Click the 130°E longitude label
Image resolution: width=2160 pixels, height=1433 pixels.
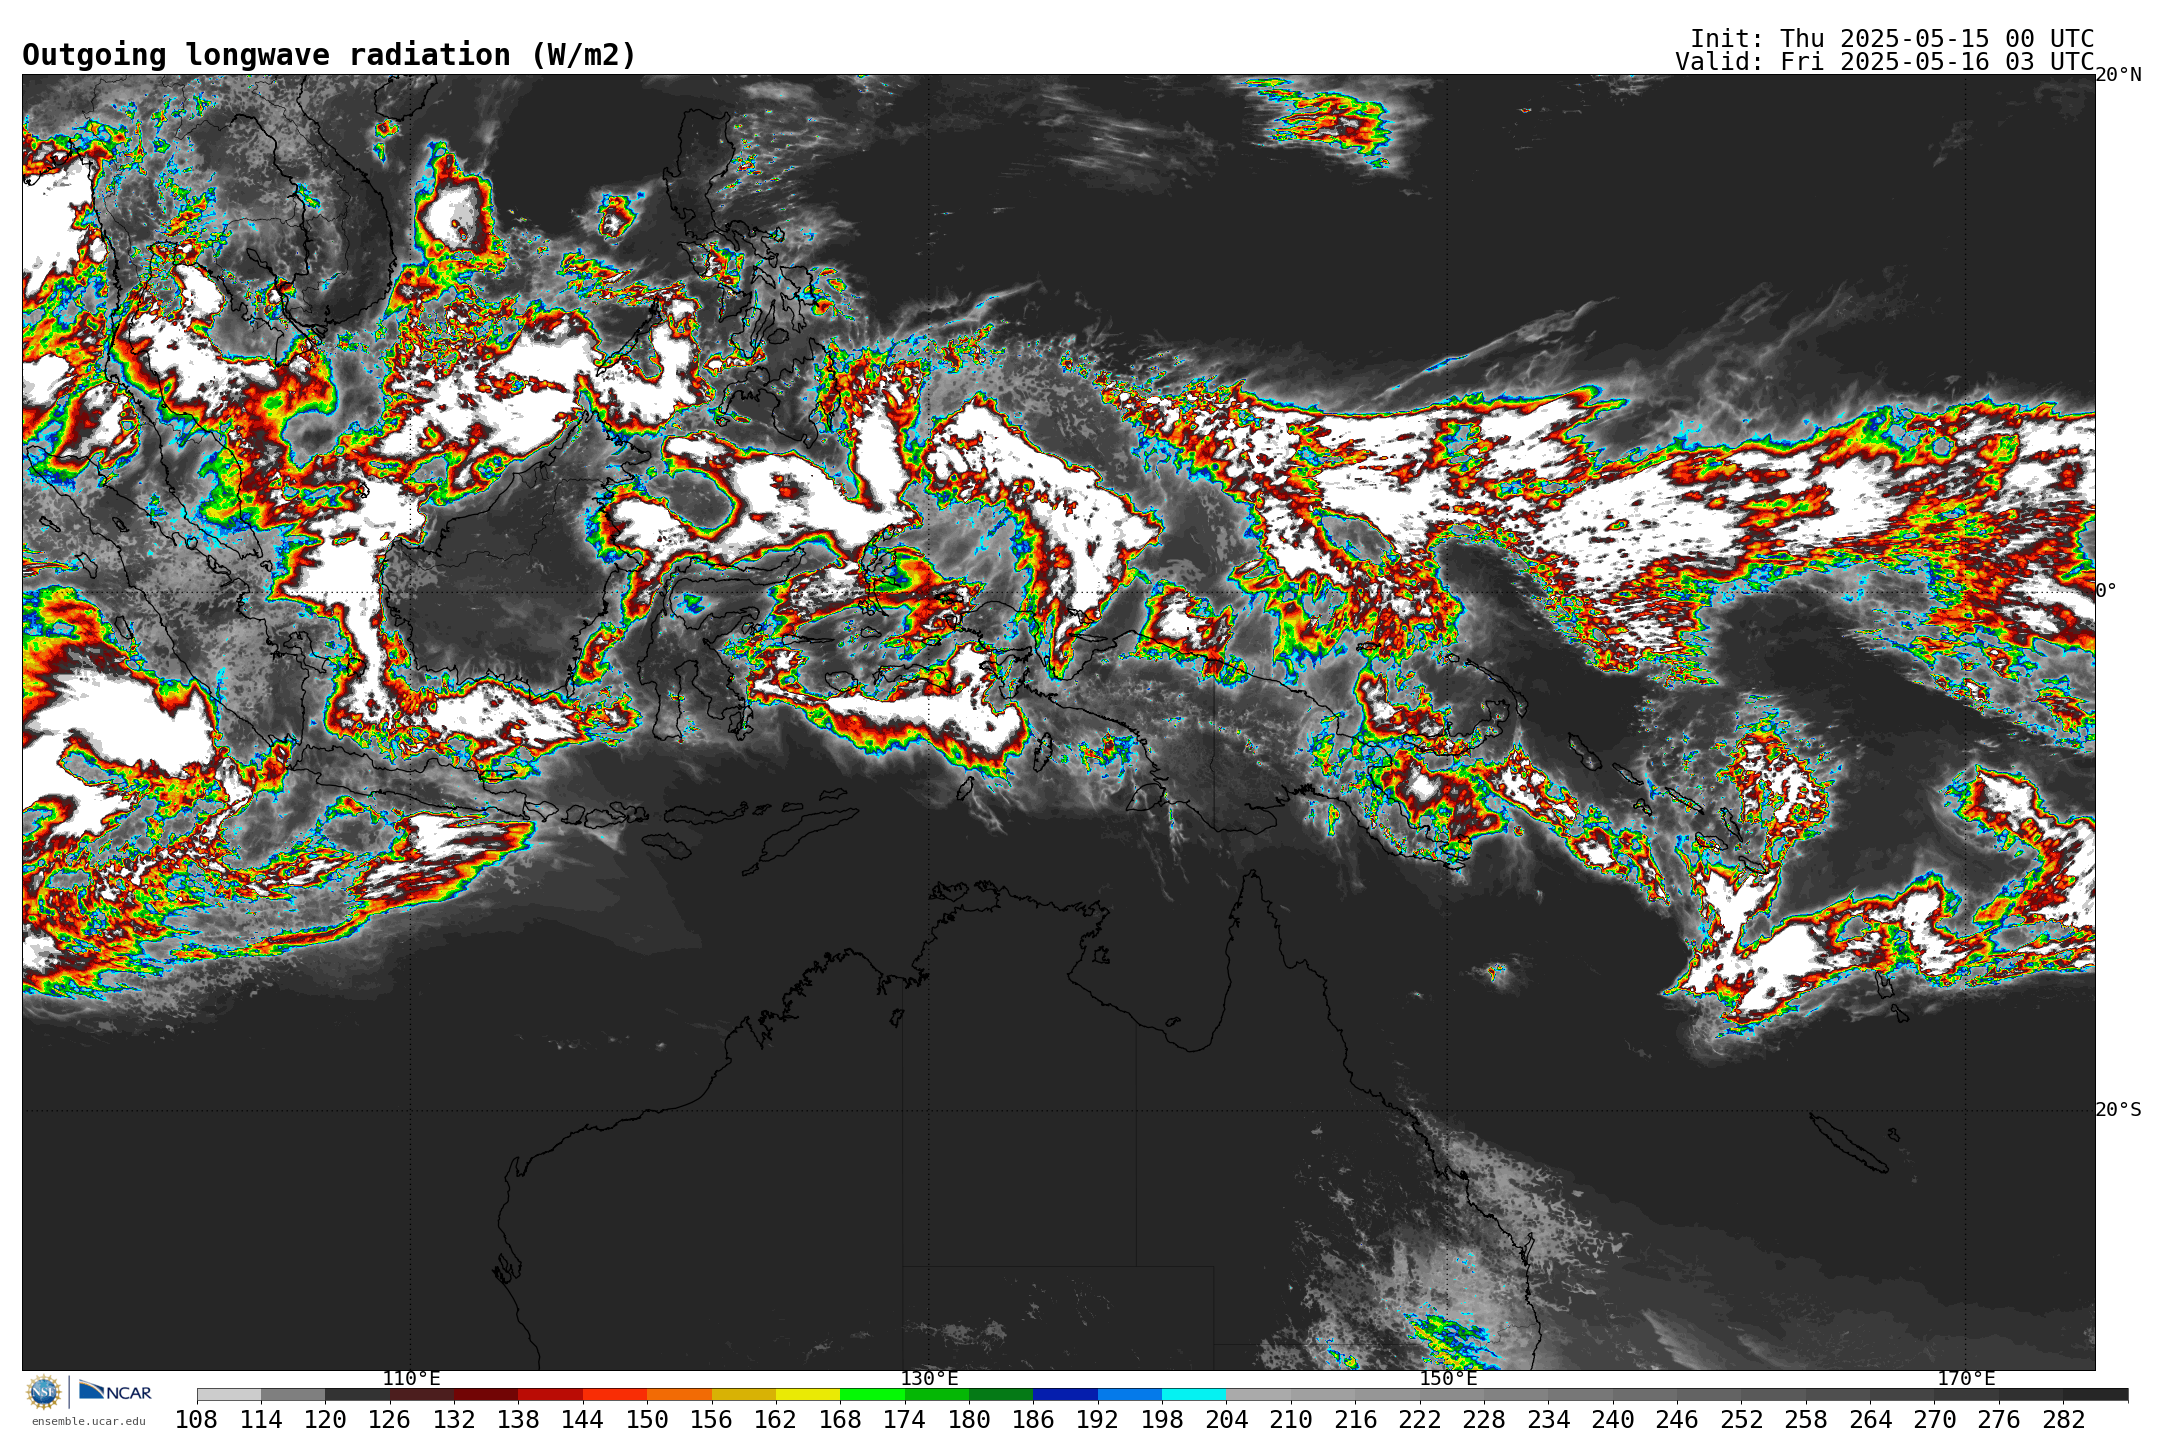pos(929,1378)
